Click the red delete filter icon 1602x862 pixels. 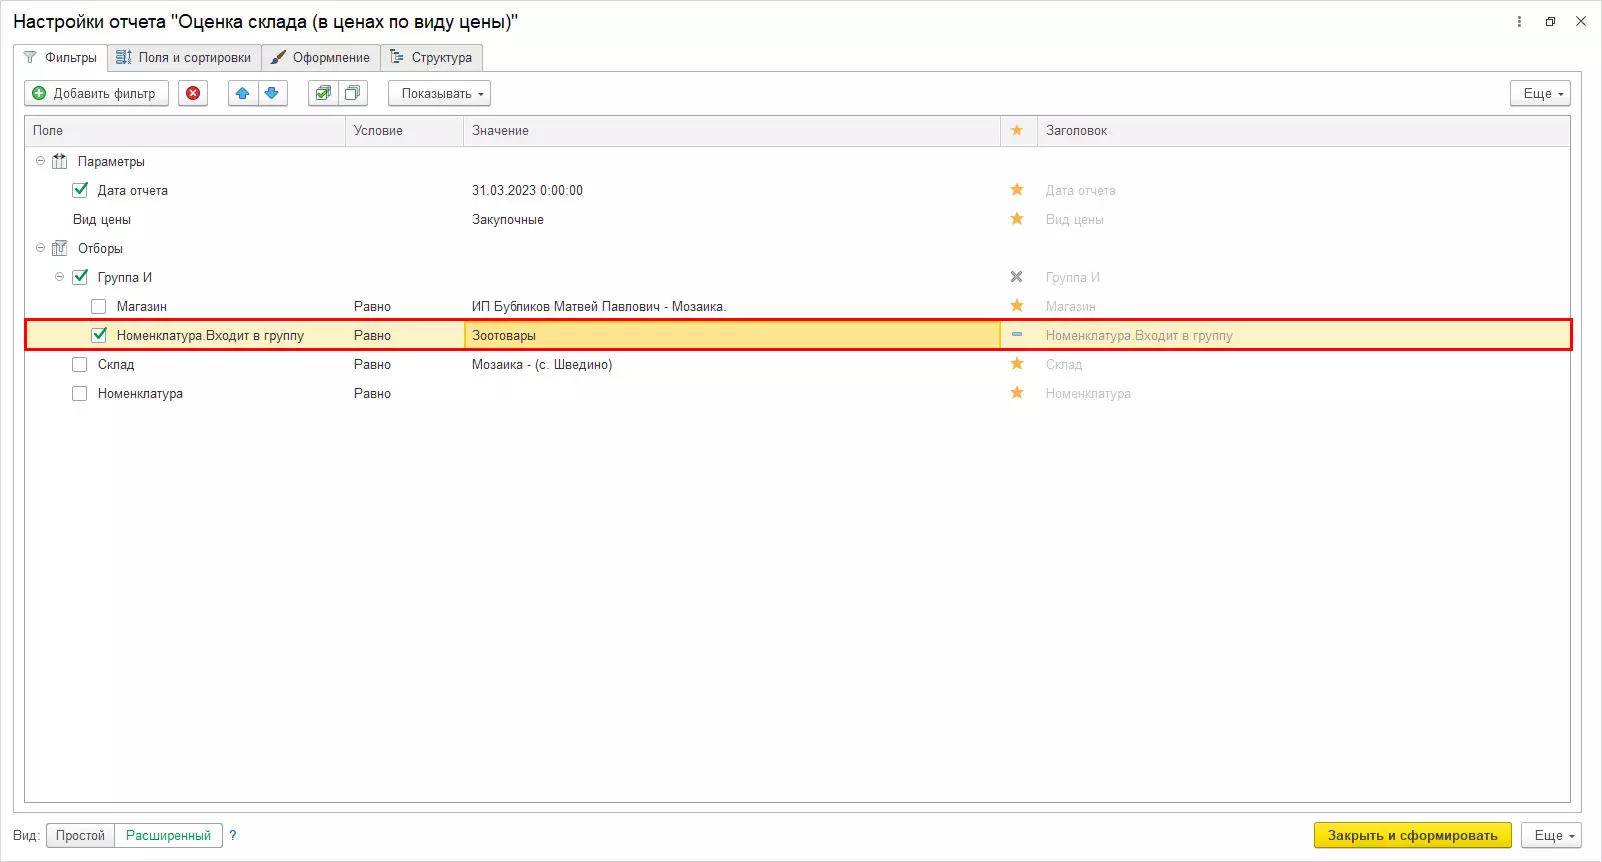[x=193, y=94]
